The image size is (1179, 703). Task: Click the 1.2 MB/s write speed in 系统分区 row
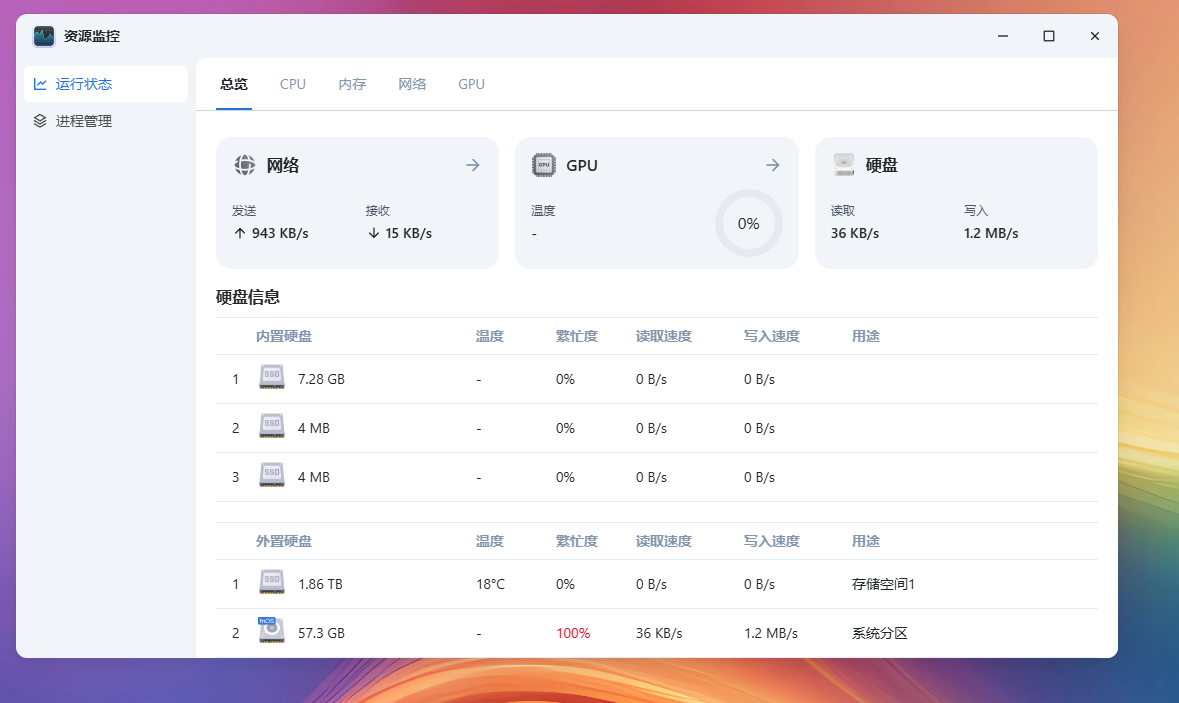click(771, 633)
